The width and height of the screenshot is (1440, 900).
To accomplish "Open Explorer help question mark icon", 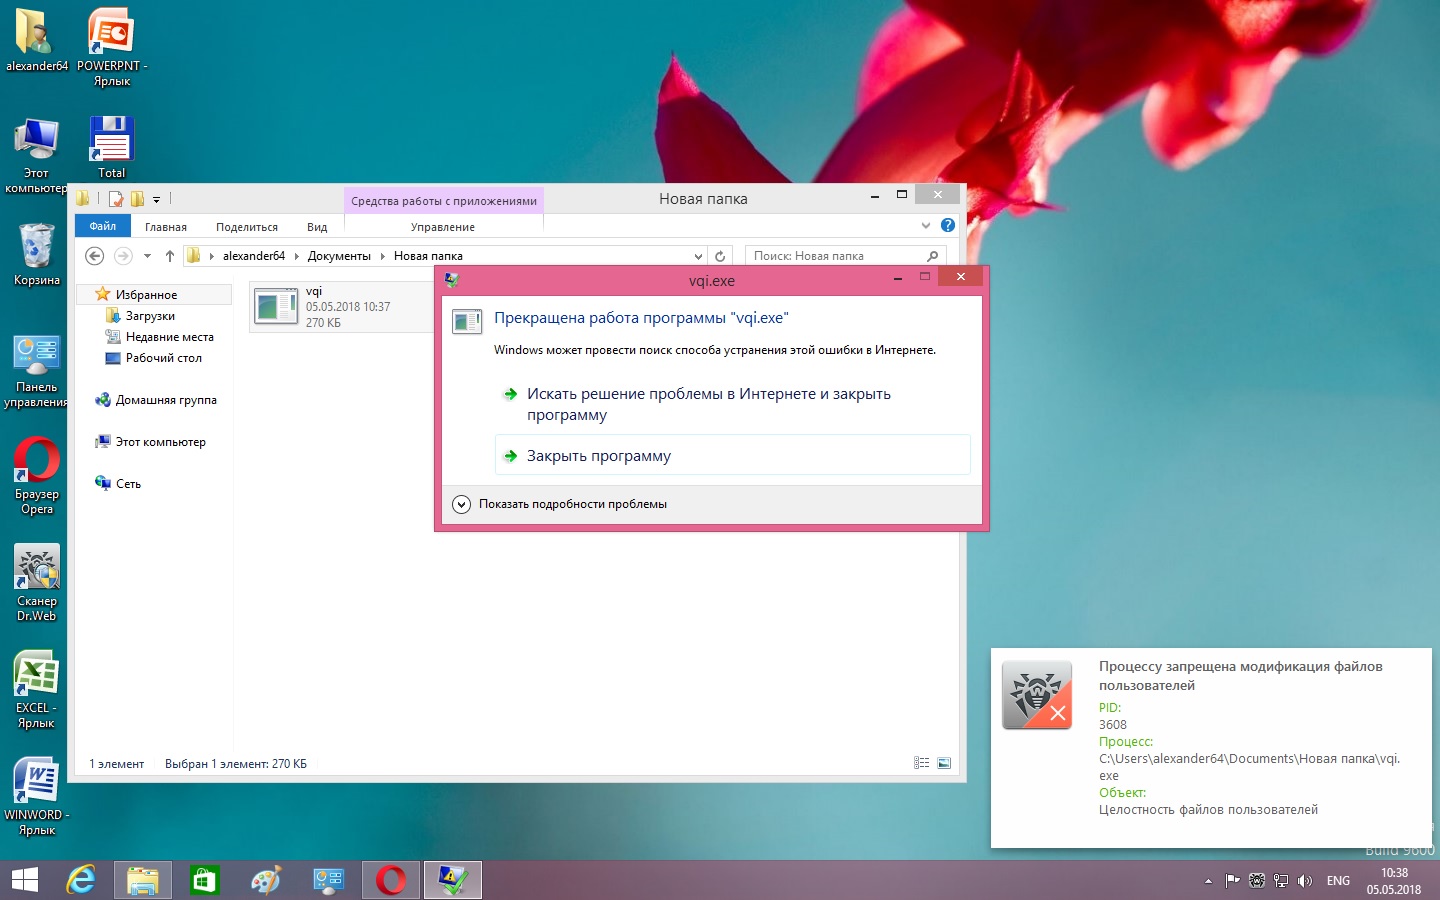I will pos(948,226).
